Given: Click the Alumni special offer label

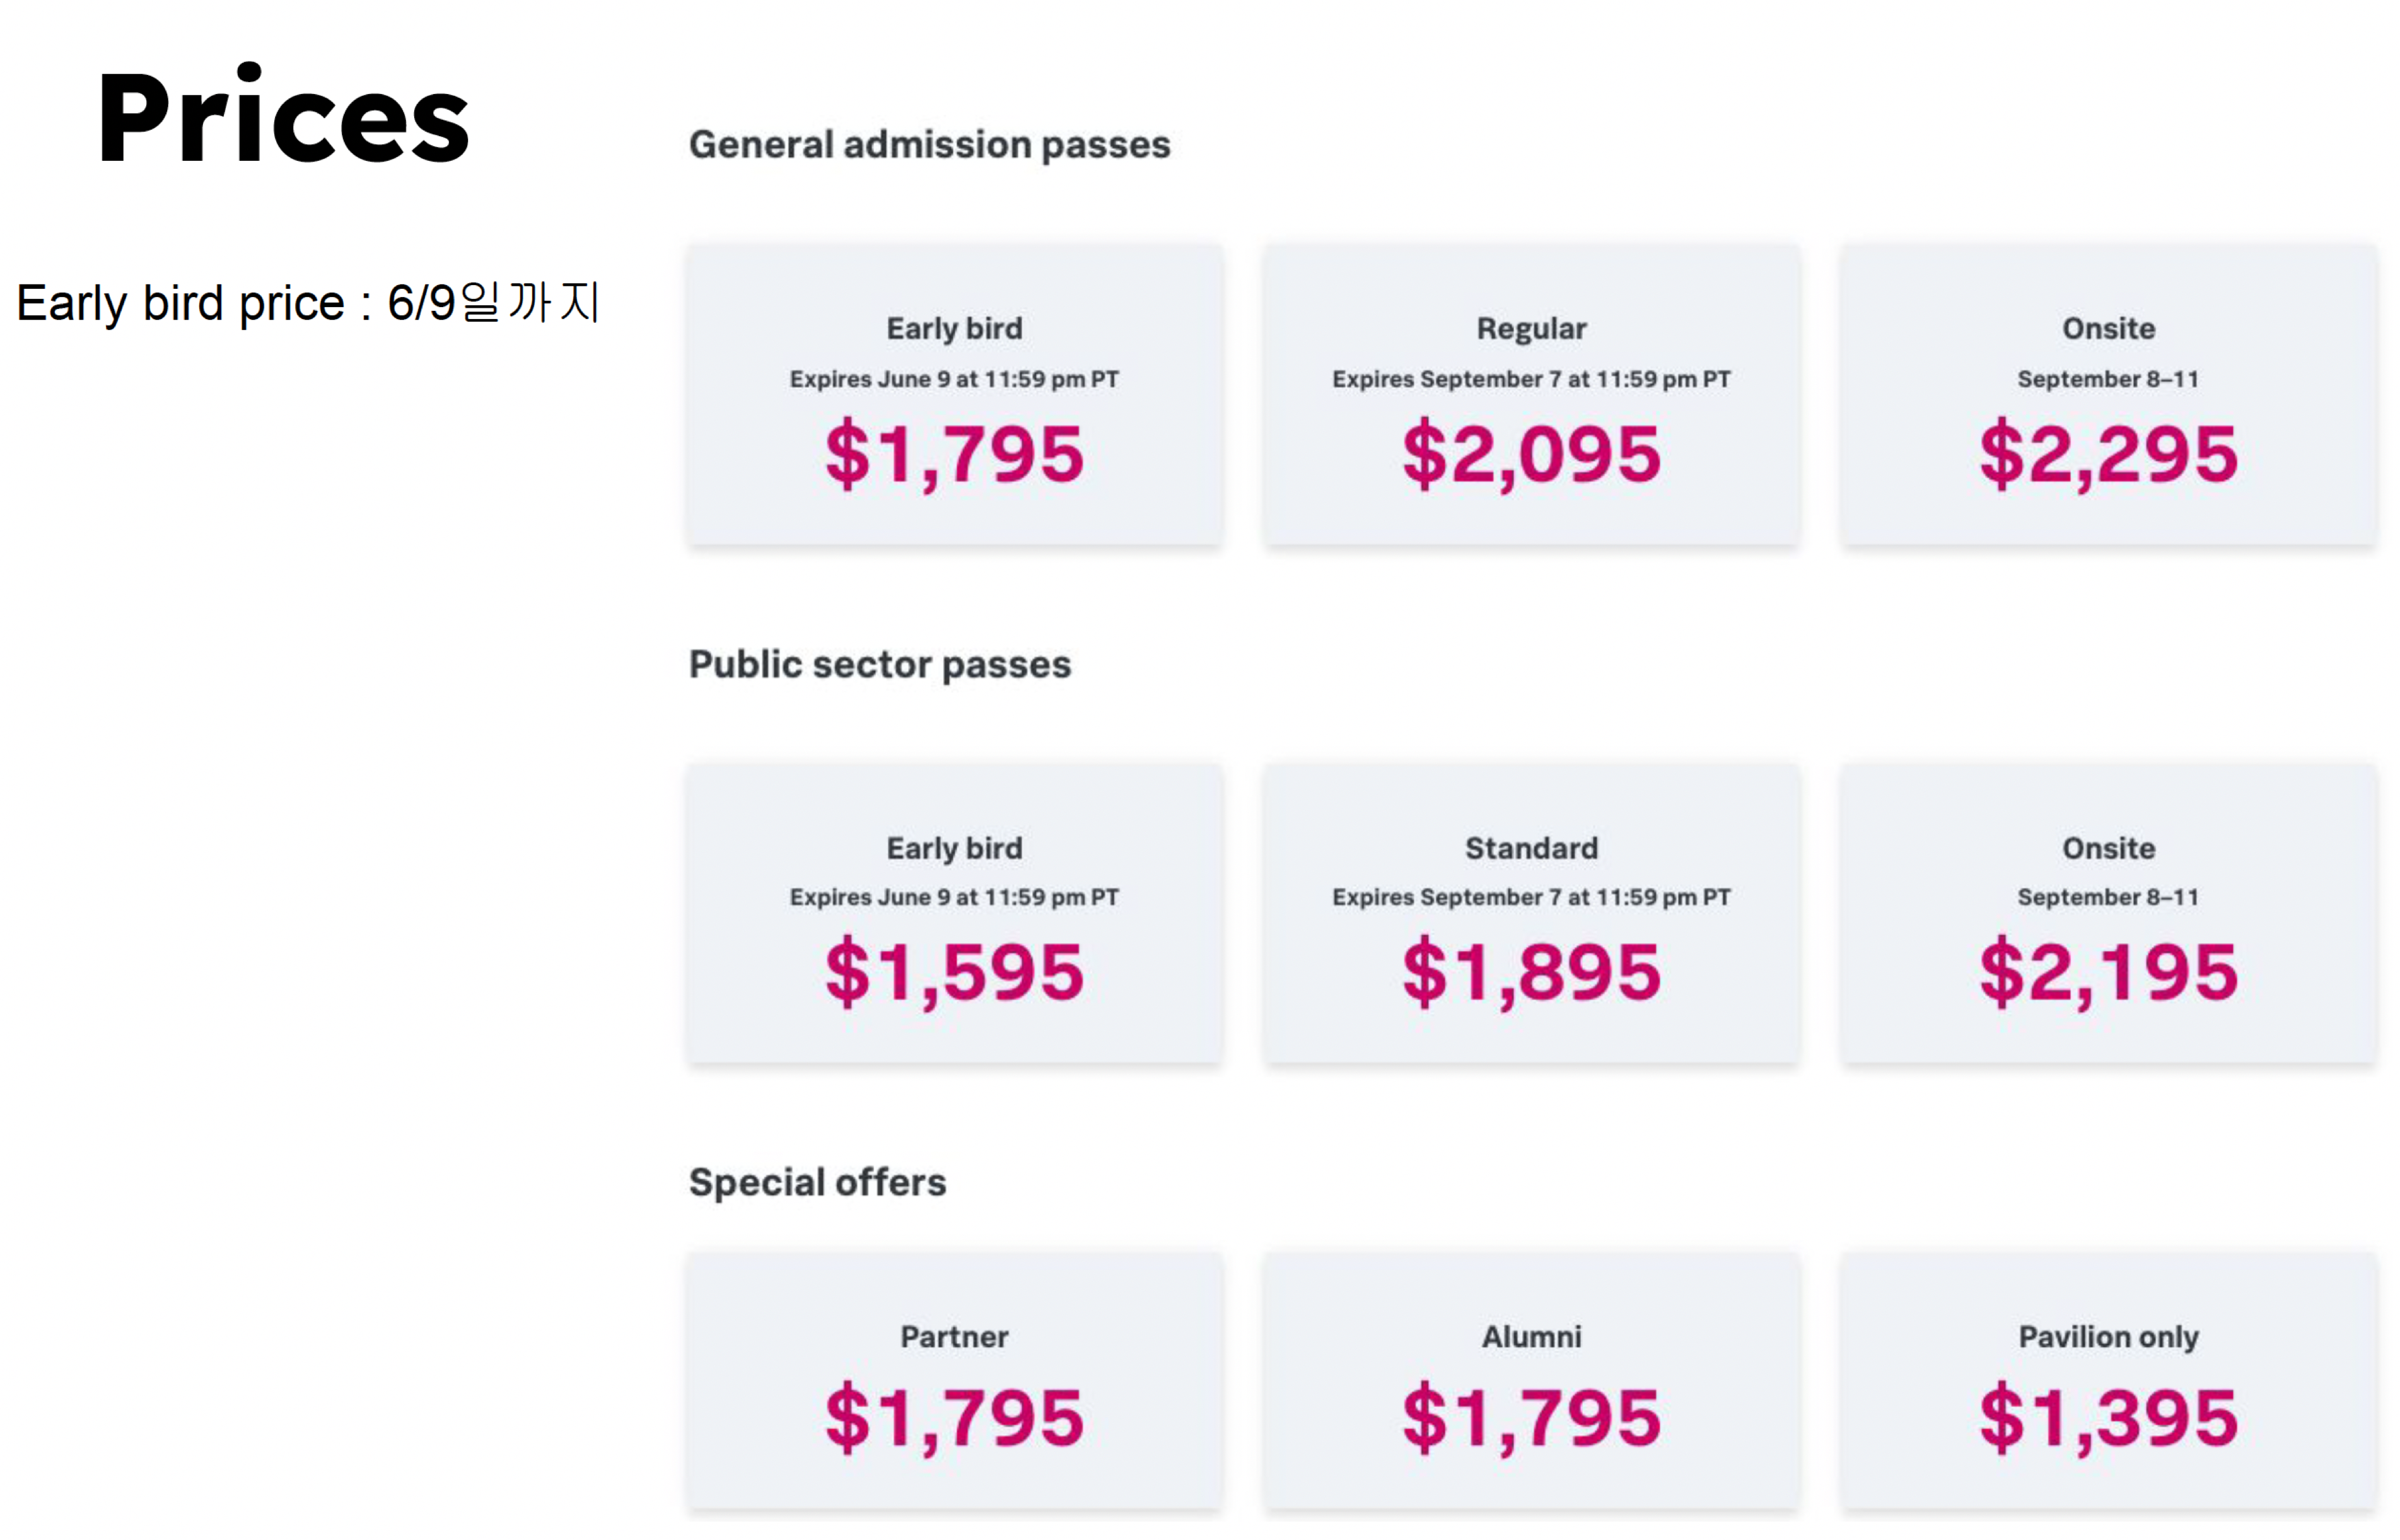Looking at the screenshot, I should 1531,1337.
